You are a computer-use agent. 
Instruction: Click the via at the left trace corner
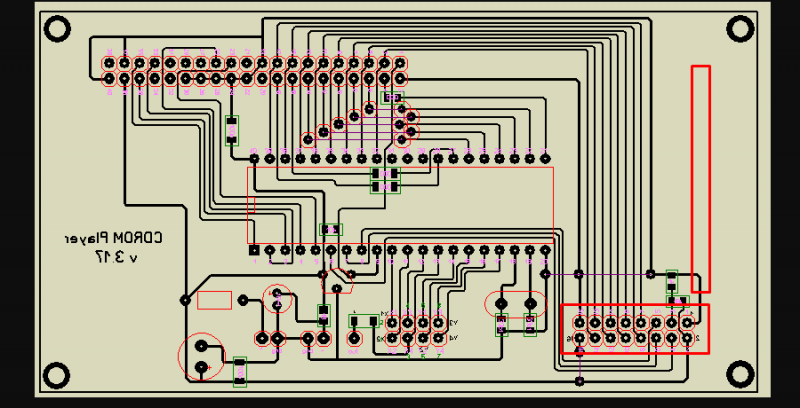click(x=185, y=298)
